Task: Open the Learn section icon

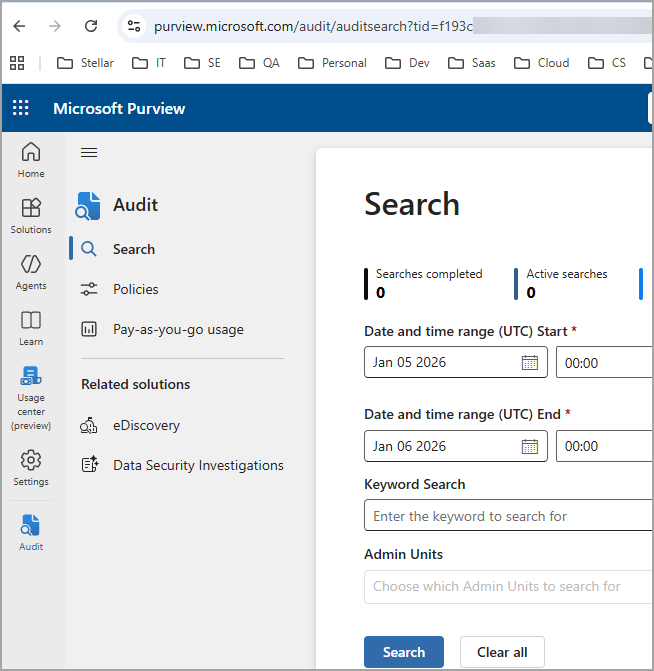Action: (x=31, y=327)
